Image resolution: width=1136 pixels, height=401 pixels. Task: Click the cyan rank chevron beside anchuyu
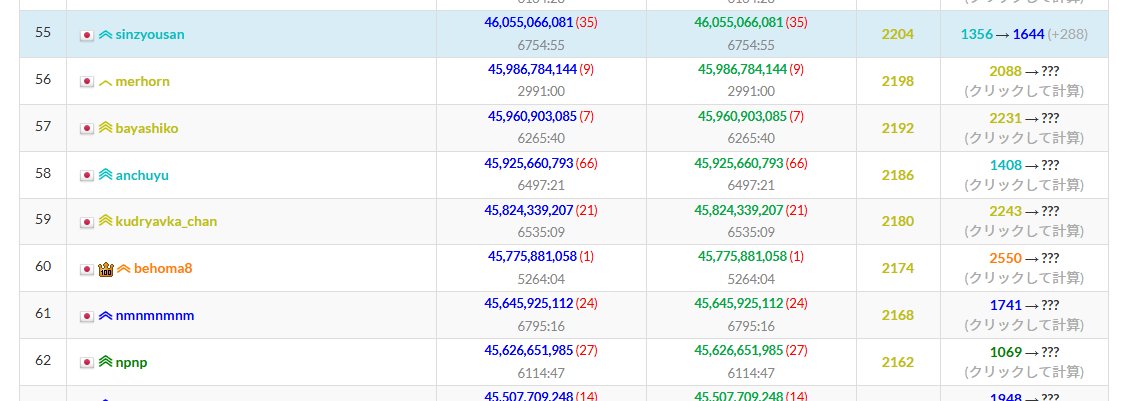coord(106,175)
